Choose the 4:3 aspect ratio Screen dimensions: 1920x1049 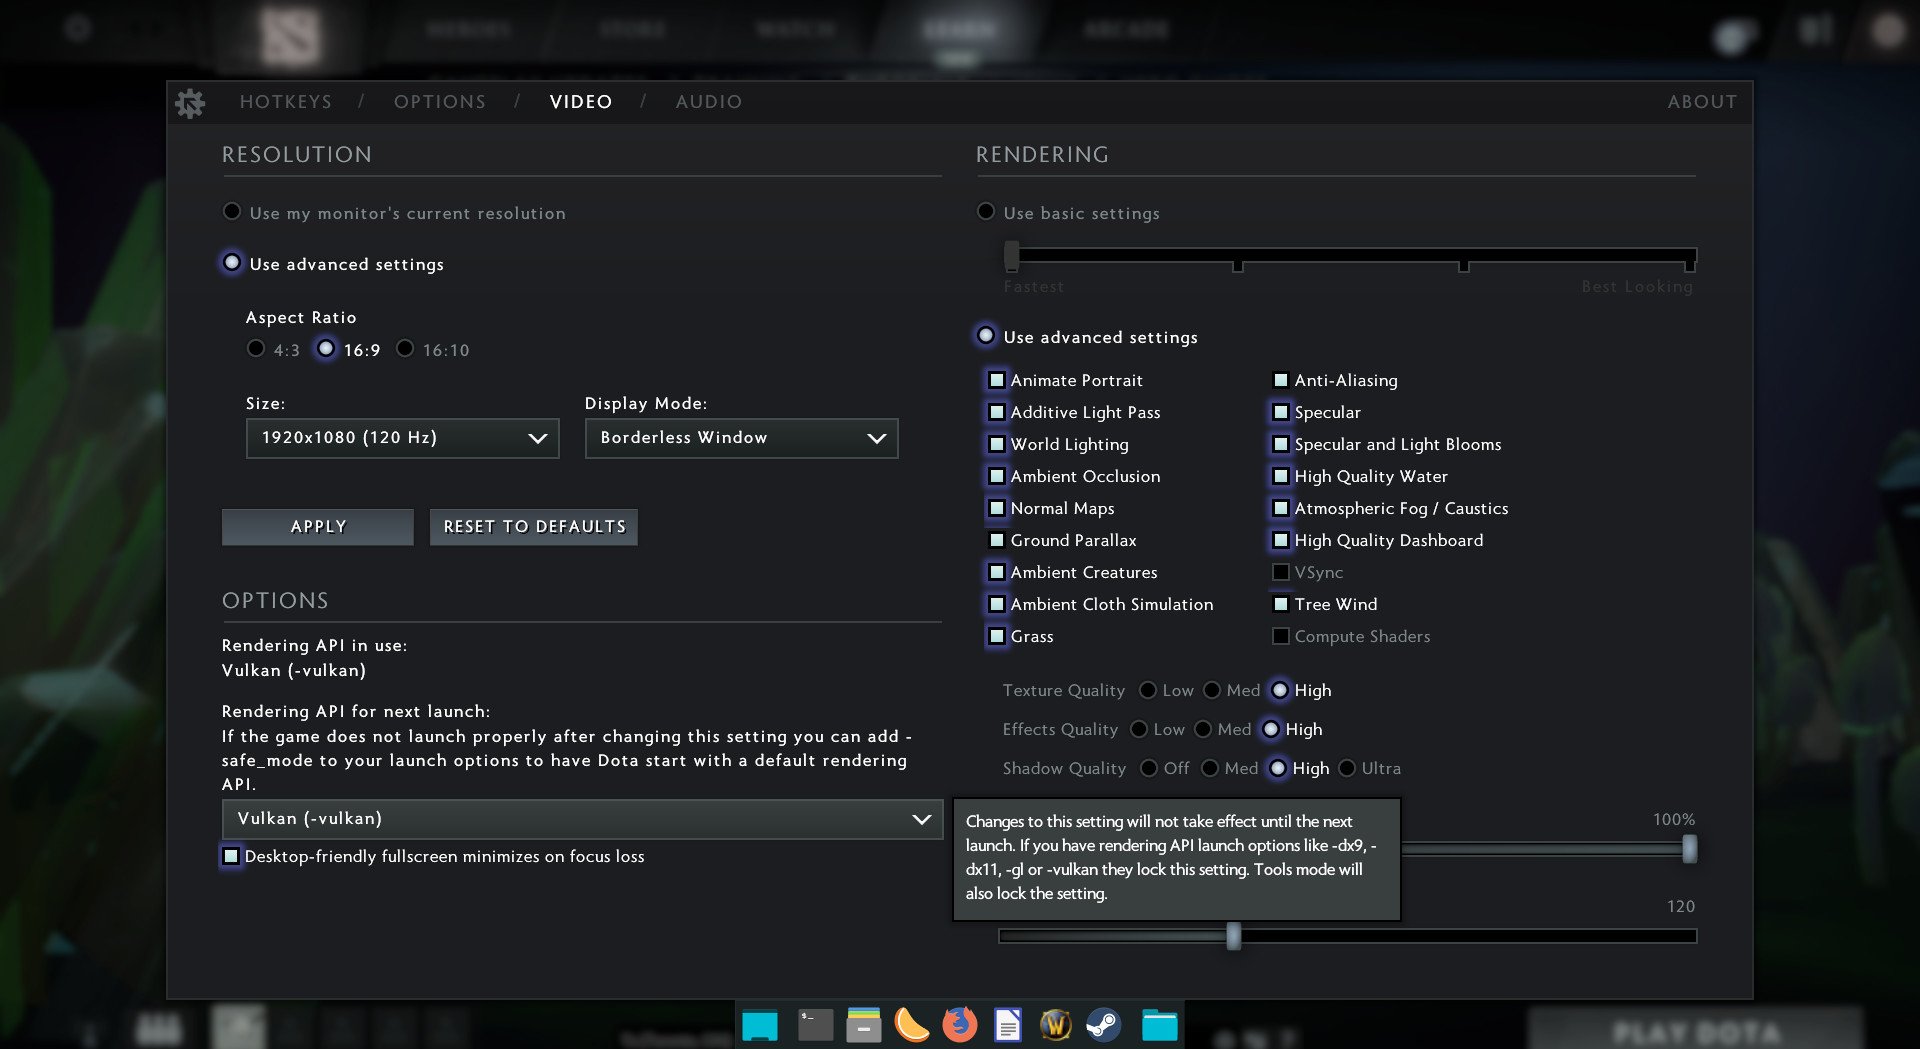point(256,349)
